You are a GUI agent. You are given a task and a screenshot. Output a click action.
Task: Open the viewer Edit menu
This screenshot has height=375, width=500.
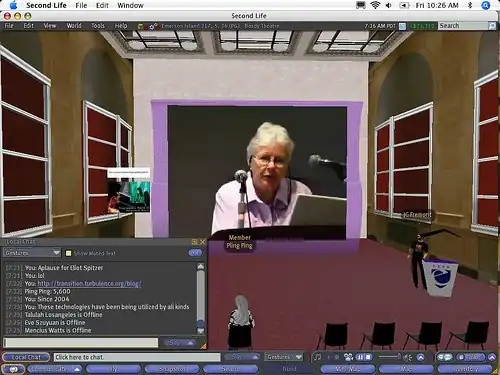[x=29, y=26]
